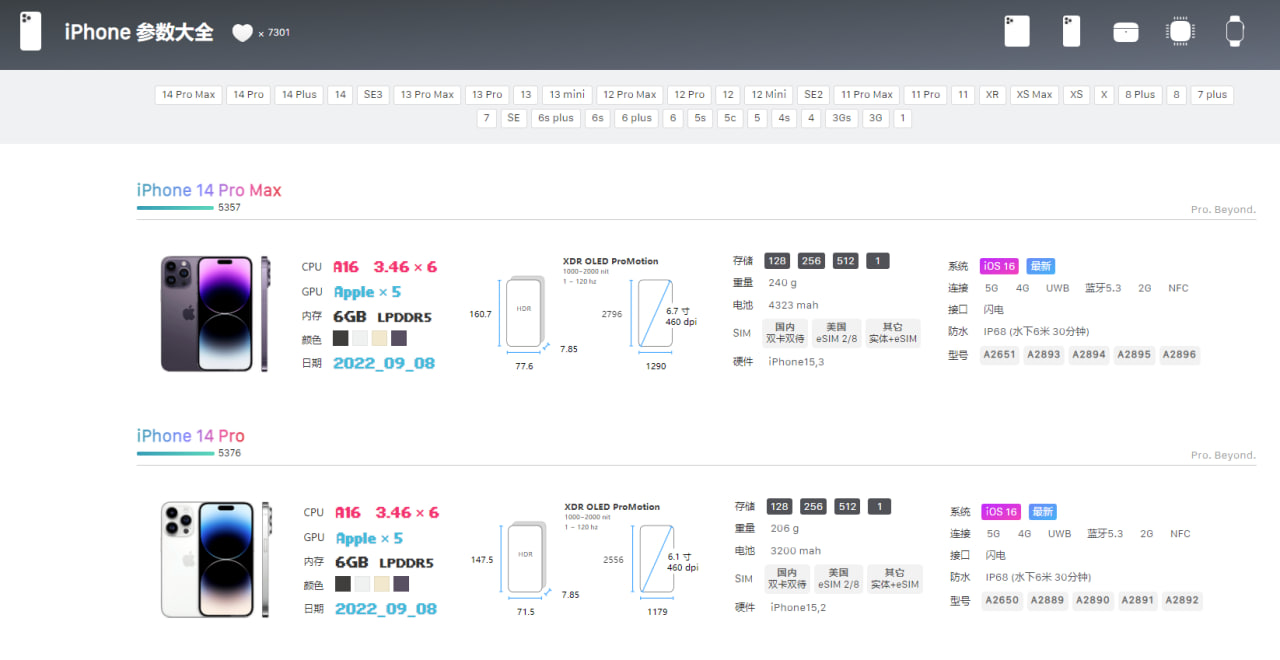Image resolution: width=1280 pixels, height=660 pixels.
Task: Open the silver iPhone 14 Pro photo
Action: (x=215, y=560)
